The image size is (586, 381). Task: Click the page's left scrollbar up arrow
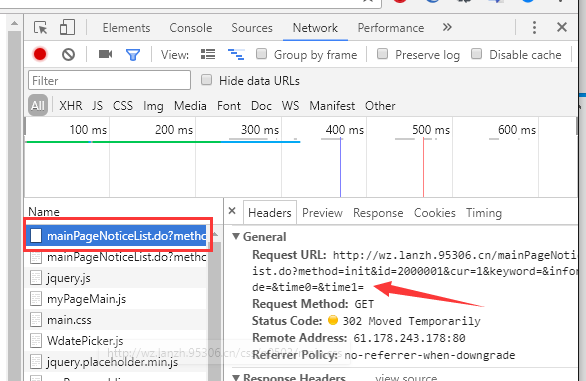(x=14, y=23)
